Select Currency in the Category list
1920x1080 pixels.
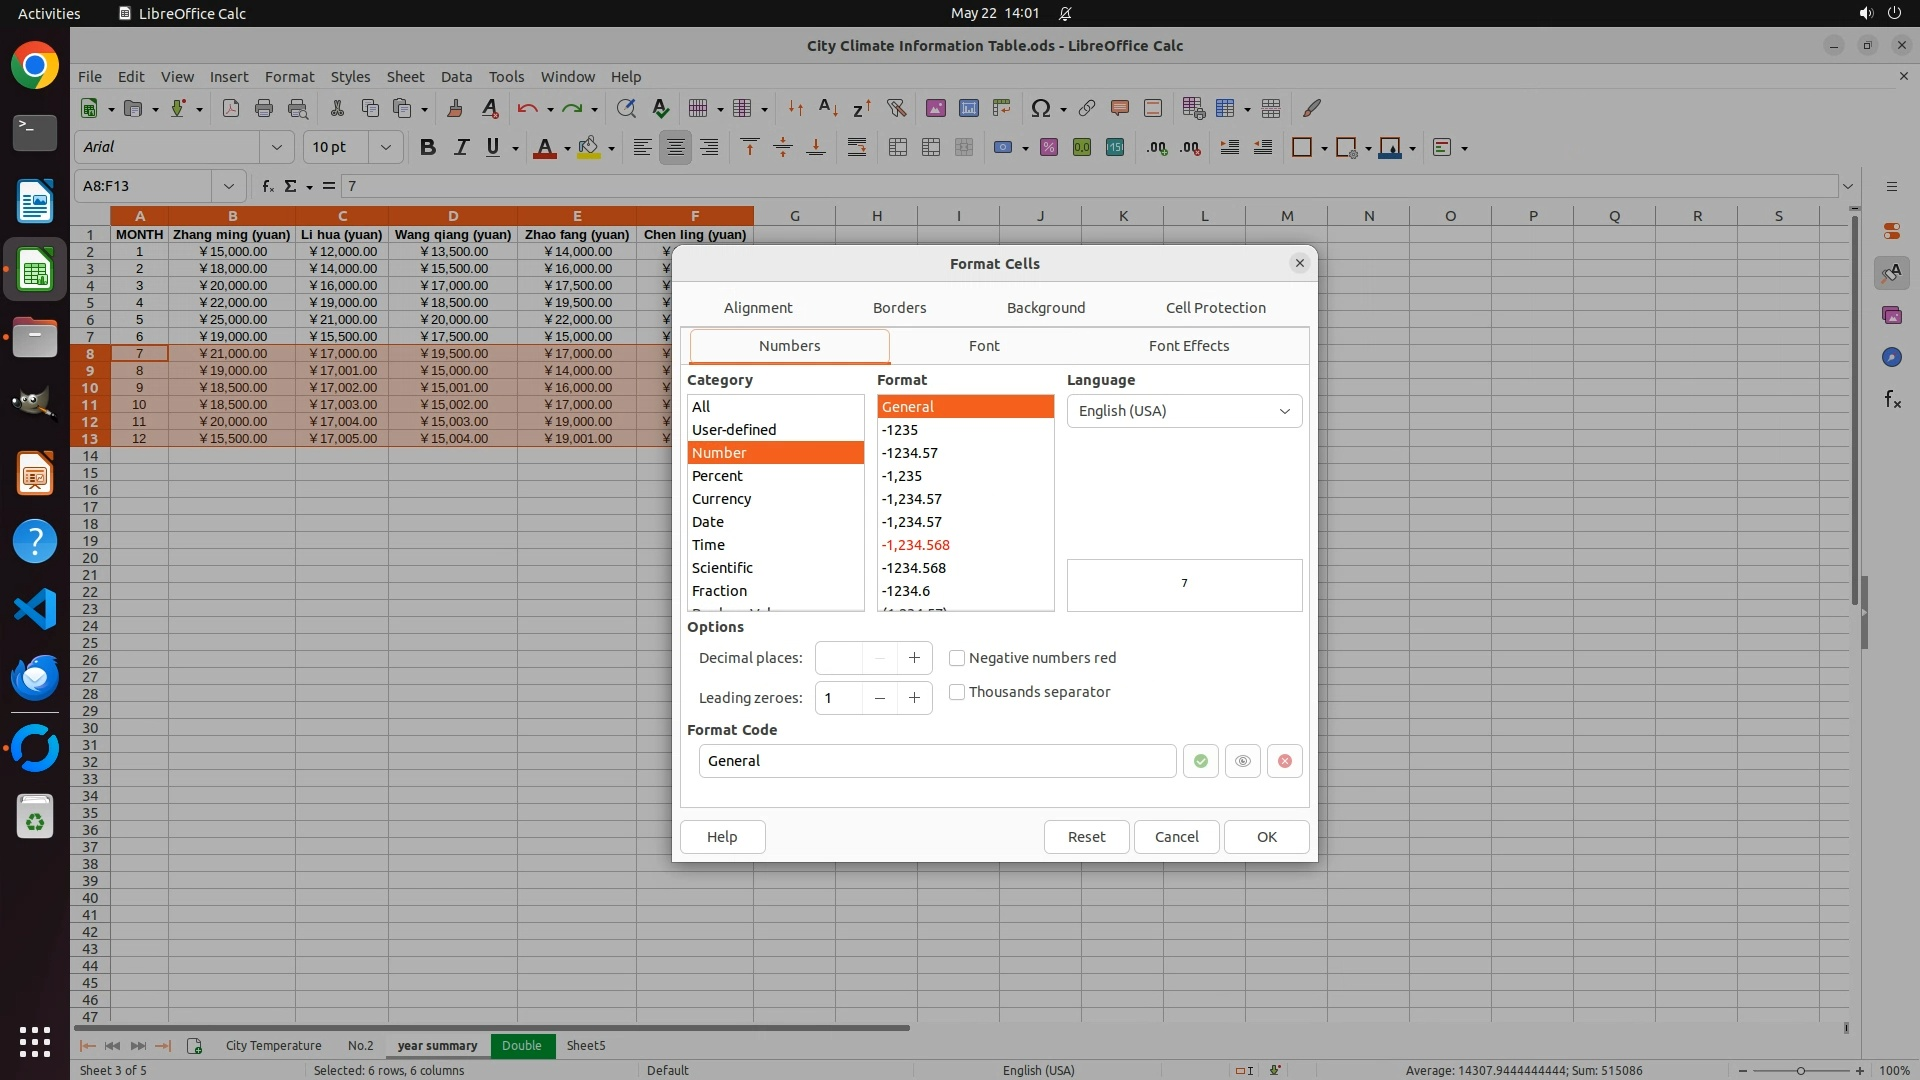[721, 499]
